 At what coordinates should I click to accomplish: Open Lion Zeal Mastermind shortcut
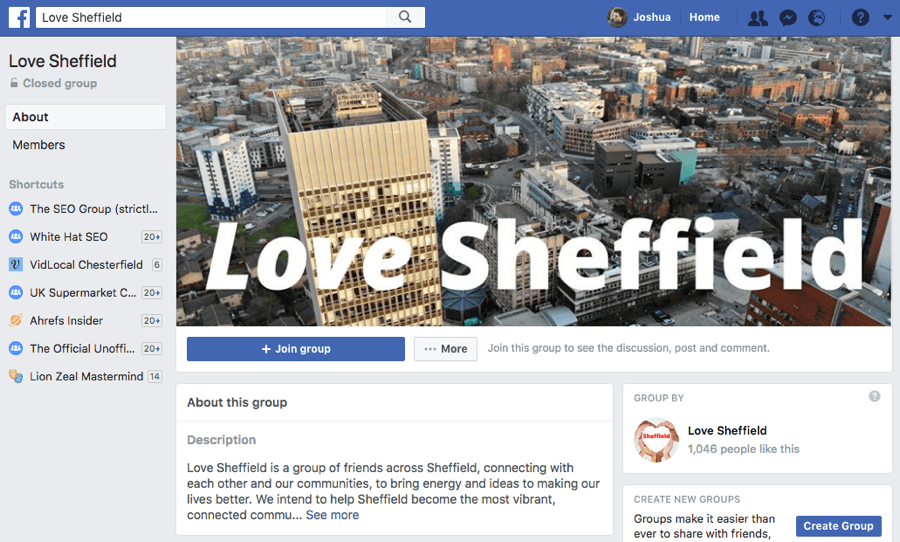pyautogui.click(x=86, y=377)
